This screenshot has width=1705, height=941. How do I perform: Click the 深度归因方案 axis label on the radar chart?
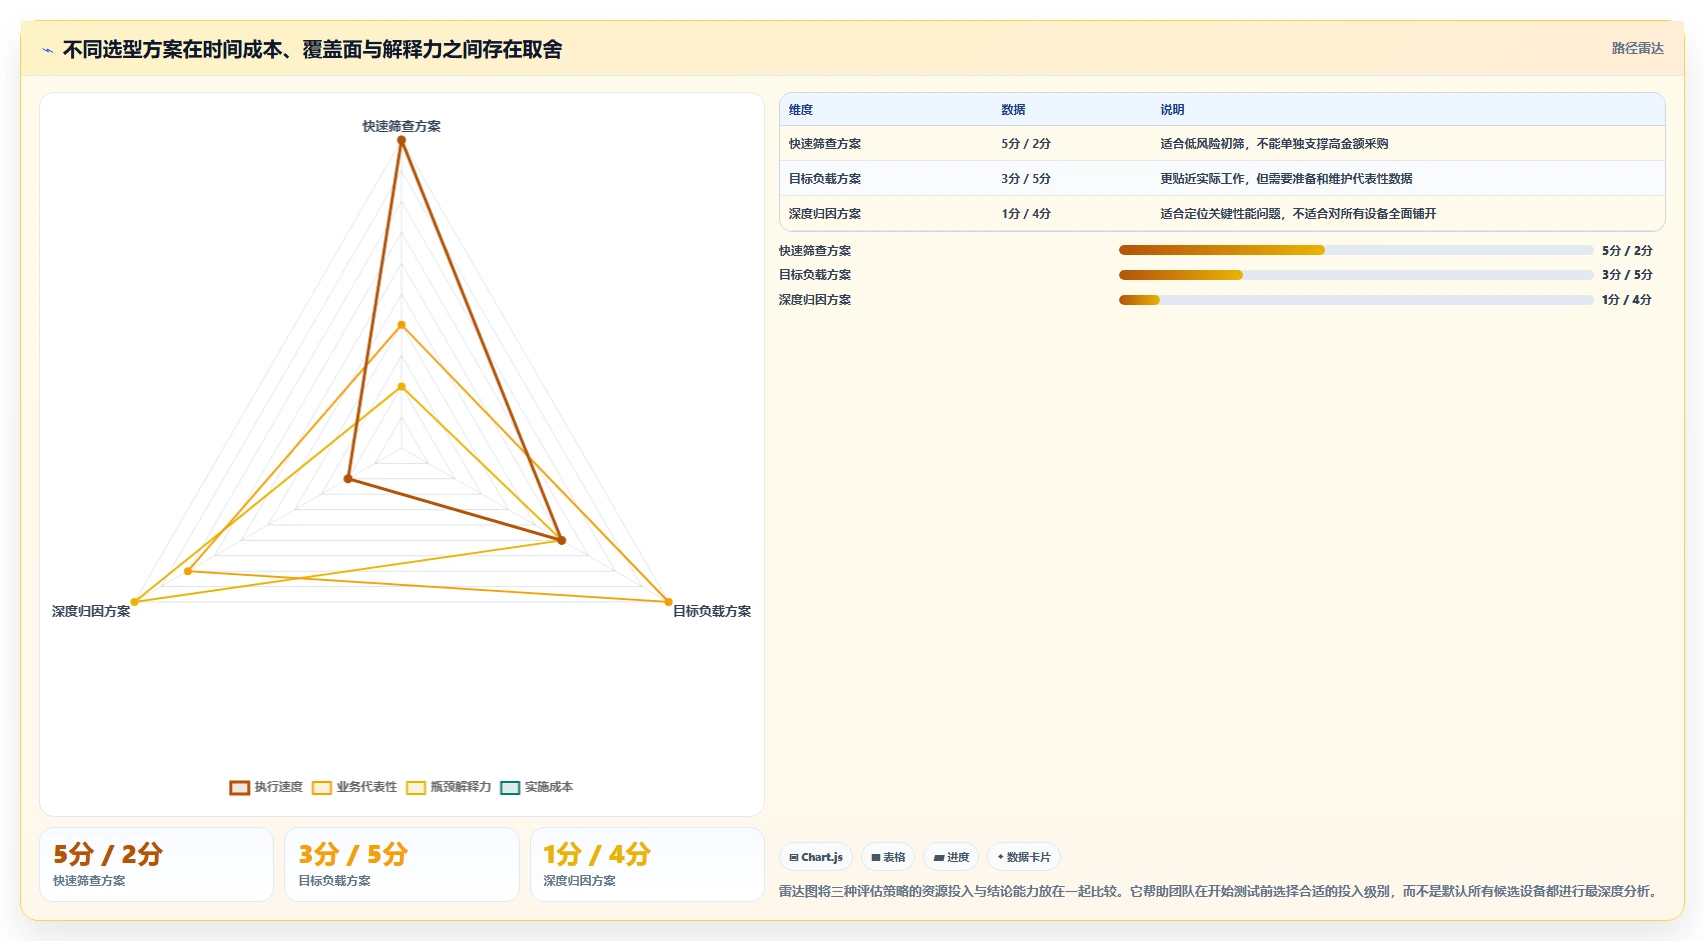click(x=91, y=611)
